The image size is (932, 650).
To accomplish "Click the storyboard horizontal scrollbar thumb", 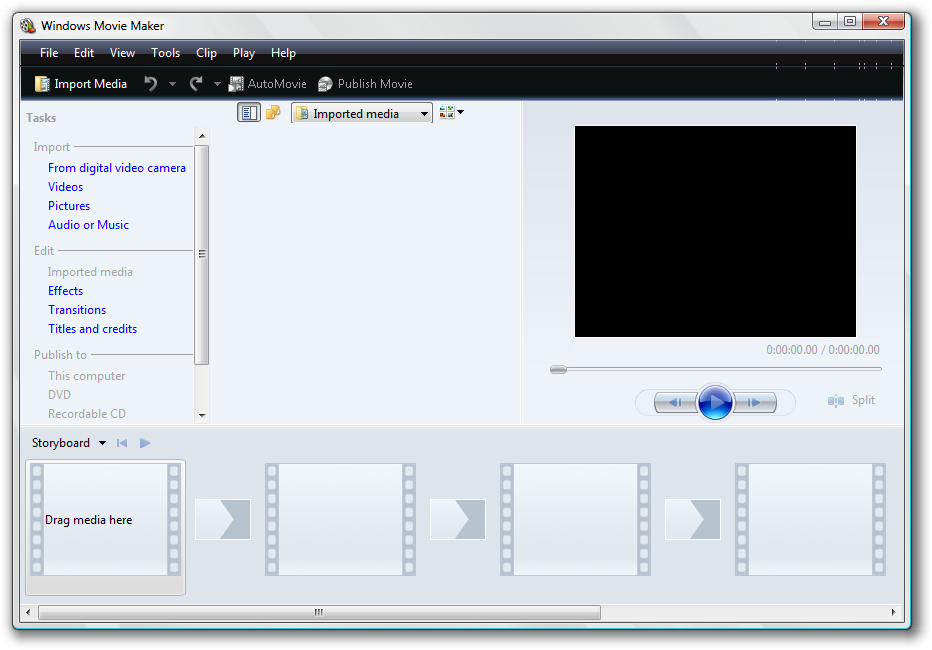I will 319,613.
